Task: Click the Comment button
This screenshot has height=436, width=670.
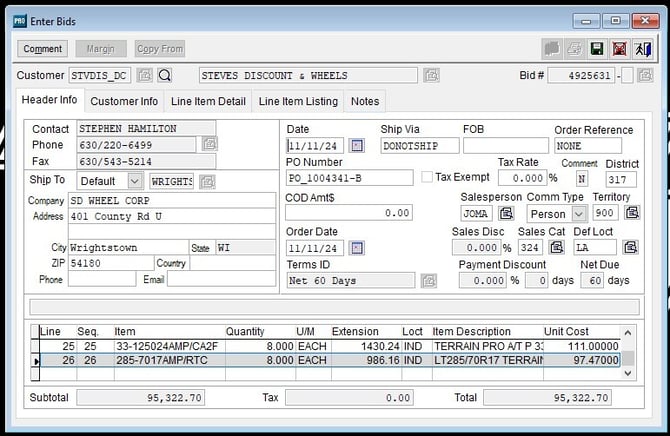Action: (43, 48)
